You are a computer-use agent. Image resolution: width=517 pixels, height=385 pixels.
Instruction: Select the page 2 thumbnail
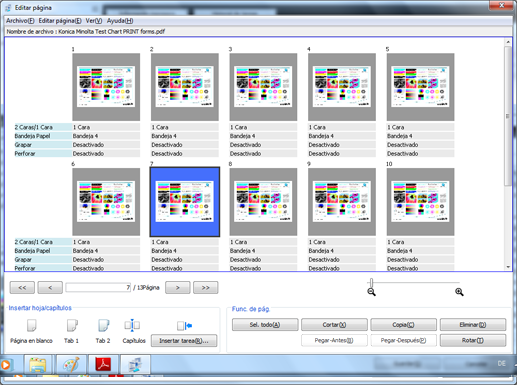click(x=185, y=87)
